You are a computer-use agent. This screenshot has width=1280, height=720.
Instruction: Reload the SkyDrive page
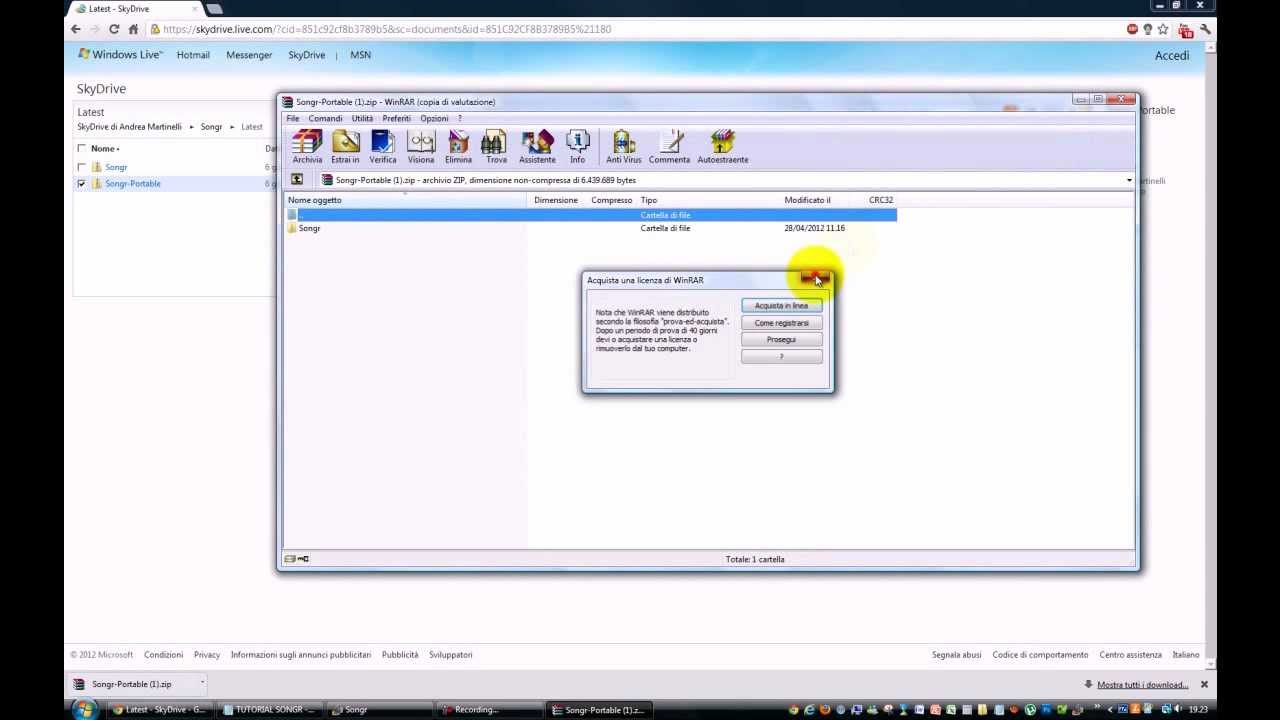pyautogui.click(x=114, y=29)
